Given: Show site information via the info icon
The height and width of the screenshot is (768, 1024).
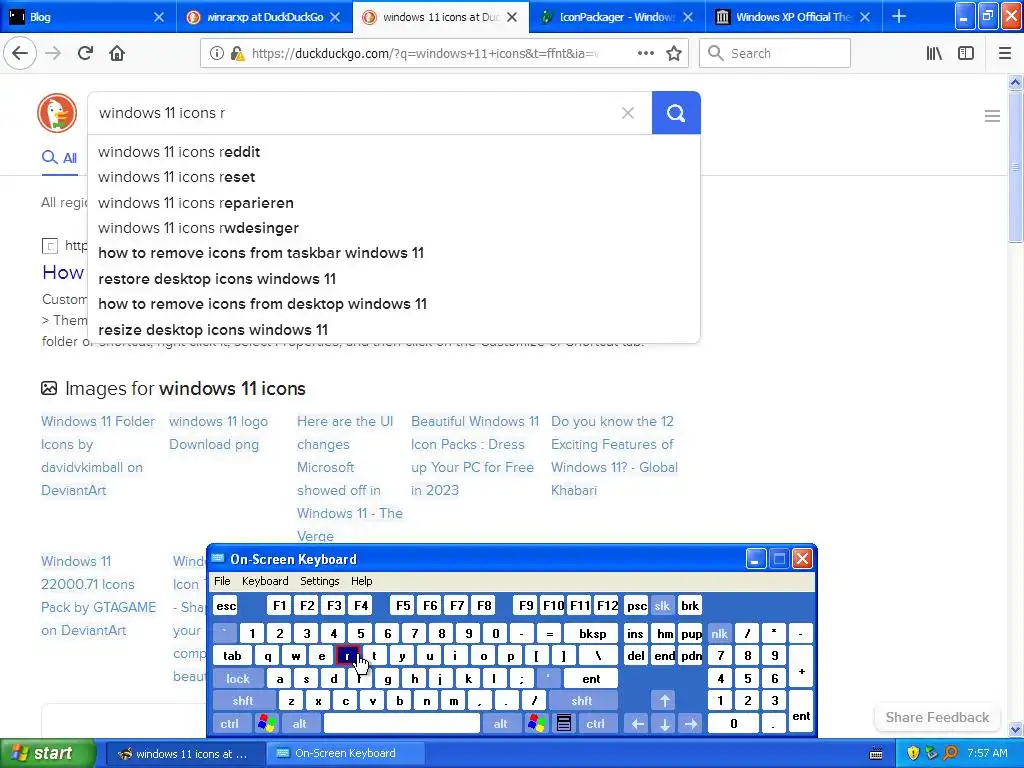Looking at the screenshot, I should point(216,54).
